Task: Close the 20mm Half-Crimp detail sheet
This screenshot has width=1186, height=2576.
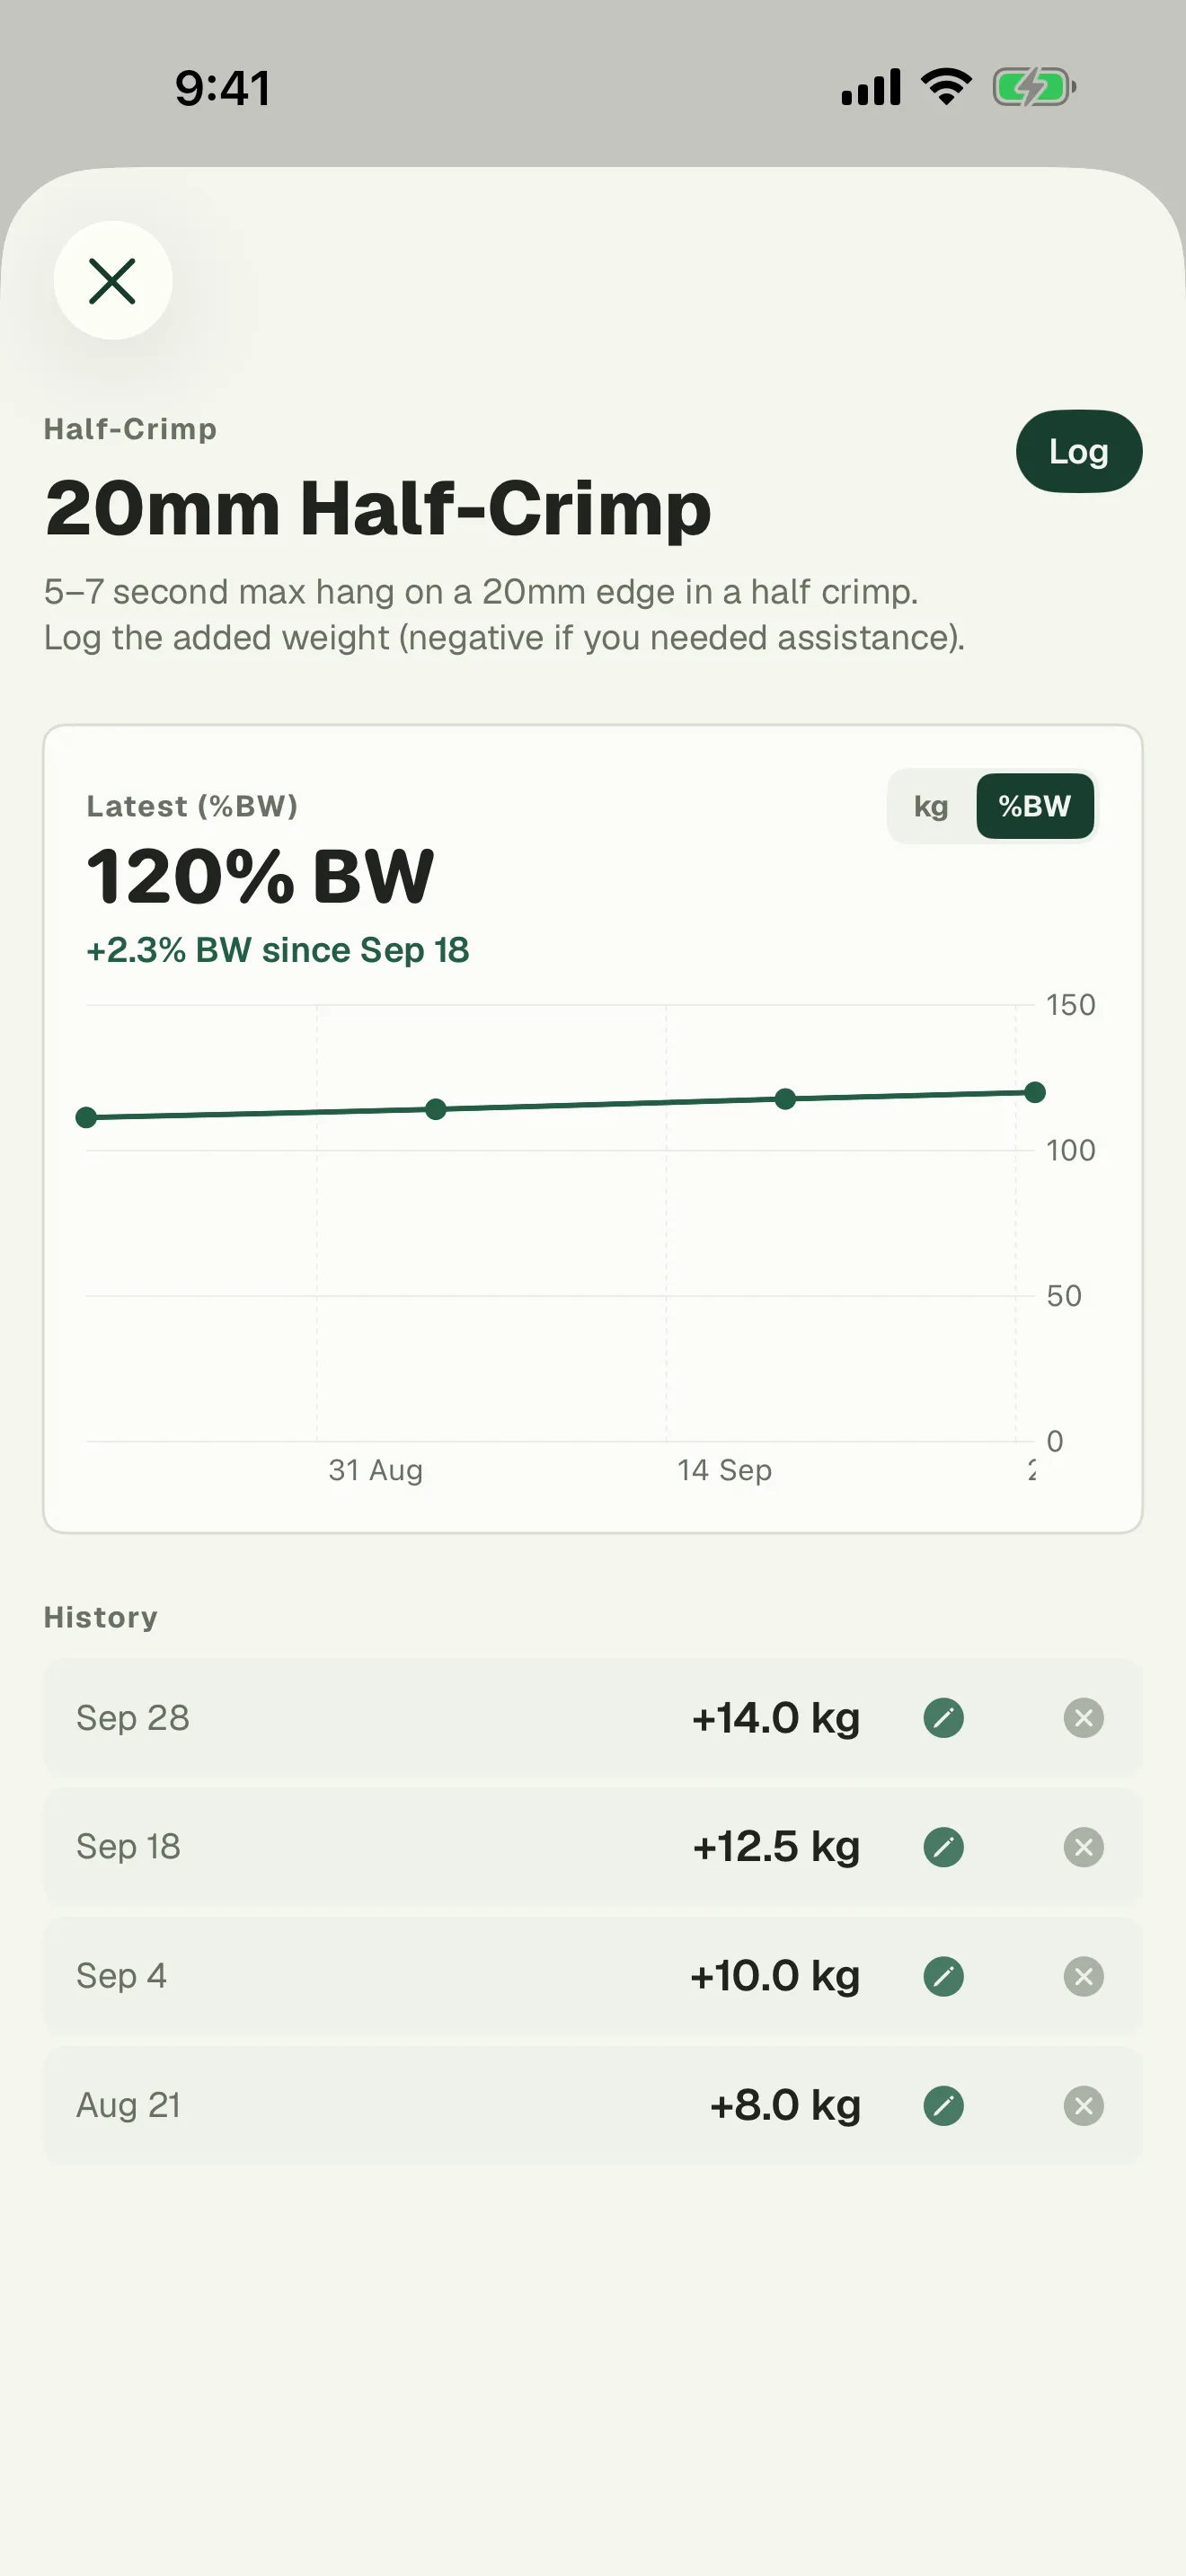Action: [113, 281]
